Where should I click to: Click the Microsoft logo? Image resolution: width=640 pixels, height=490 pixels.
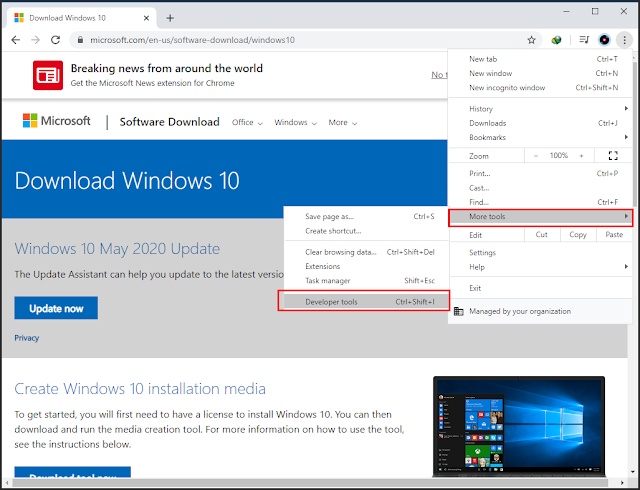[57, 120]
